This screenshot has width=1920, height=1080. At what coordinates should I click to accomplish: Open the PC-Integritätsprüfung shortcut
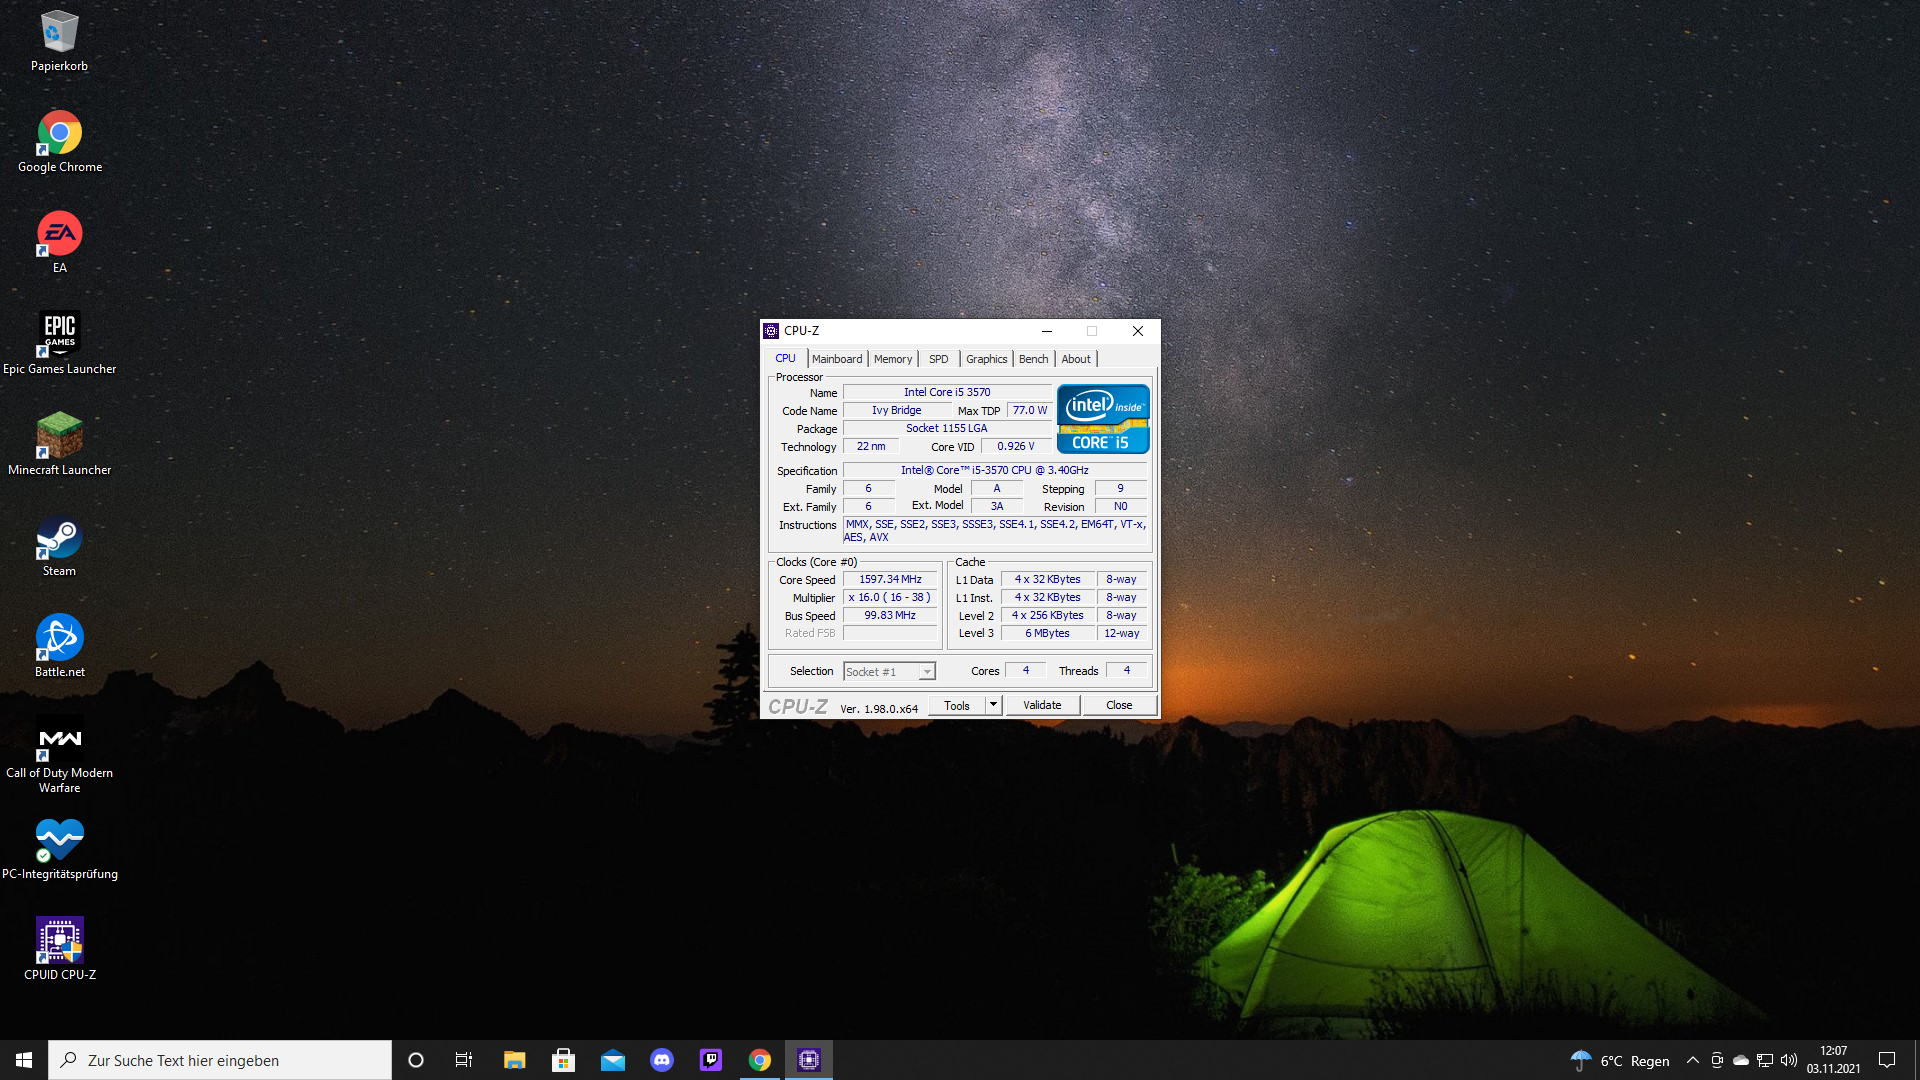pyautogui.click(x=59, y=840)
